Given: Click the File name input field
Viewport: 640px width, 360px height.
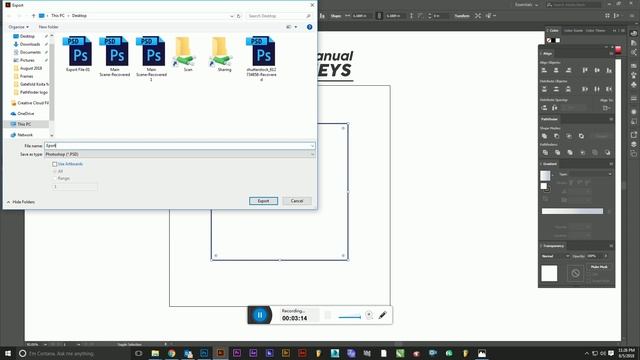Looking at the screenshot, I should point(177,146).
